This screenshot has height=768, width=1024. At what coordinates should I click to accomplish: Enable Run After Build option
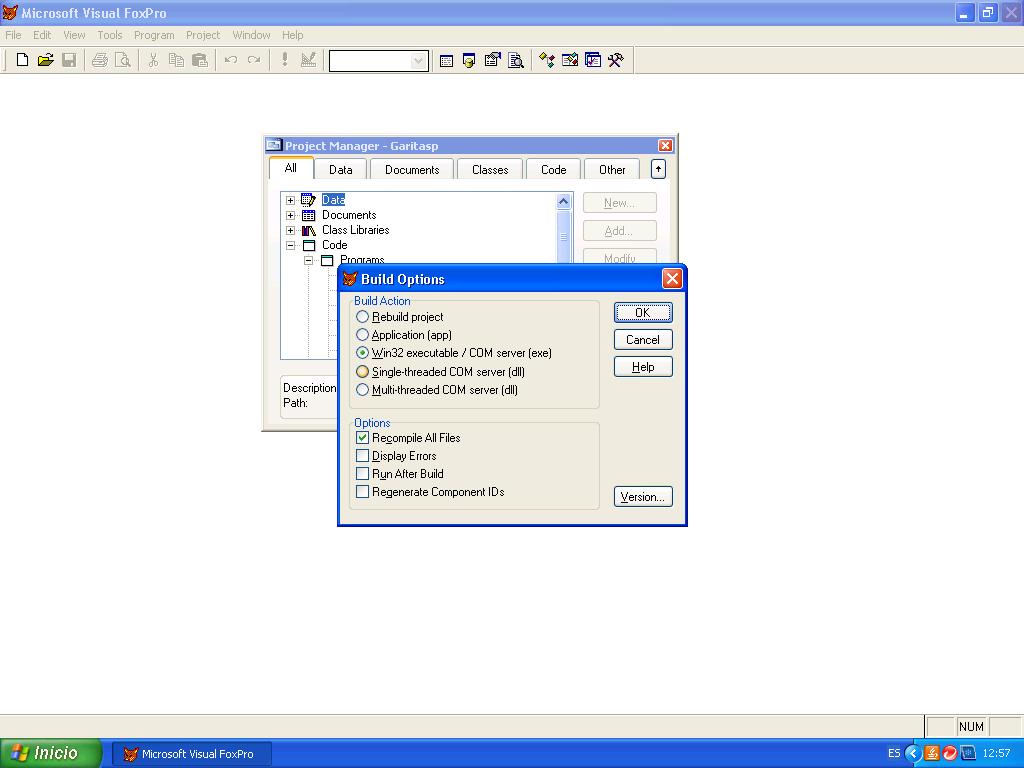tap(362, 473)
